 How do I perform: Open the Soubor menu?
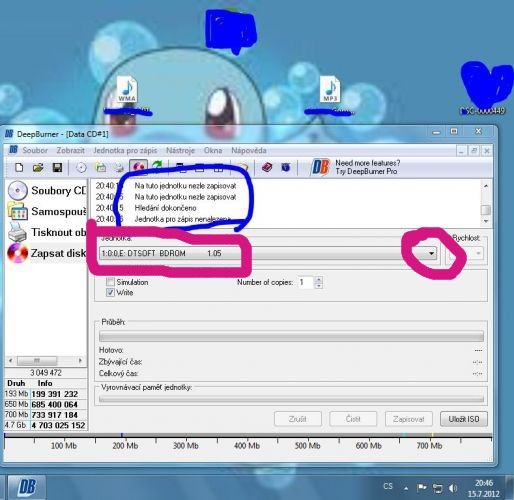[x=35, y=150]
